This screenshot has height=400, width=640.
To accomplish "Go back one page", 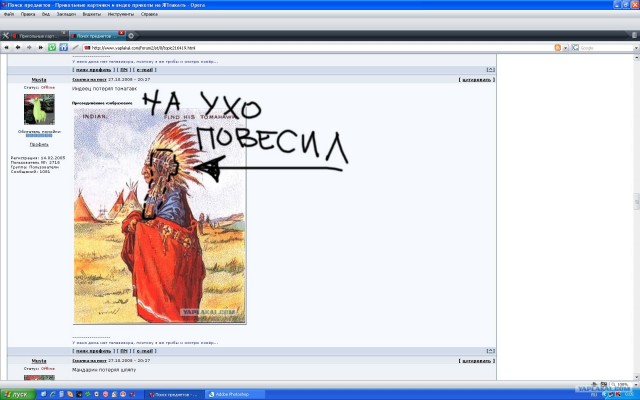I will click(x=18, y=48).
